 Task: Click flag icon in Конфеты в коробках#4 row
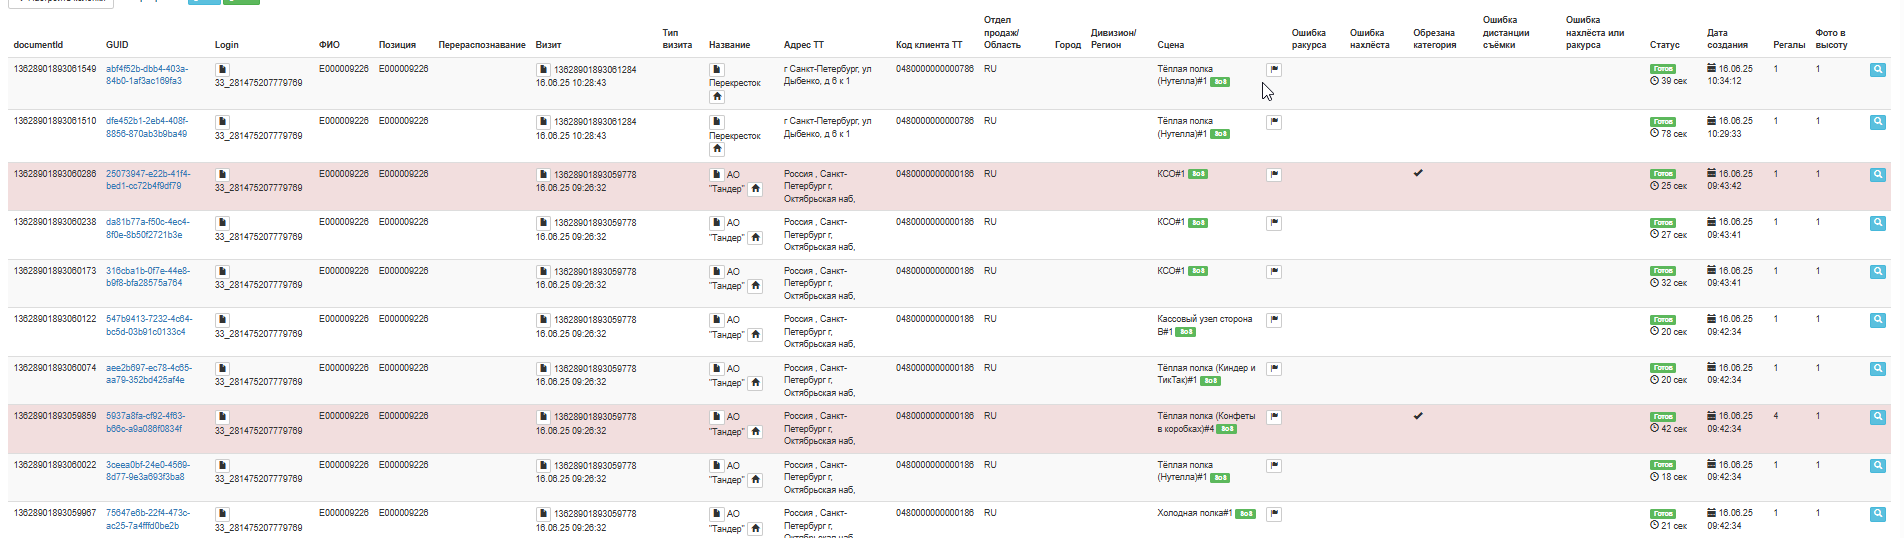click(1274, 417)
